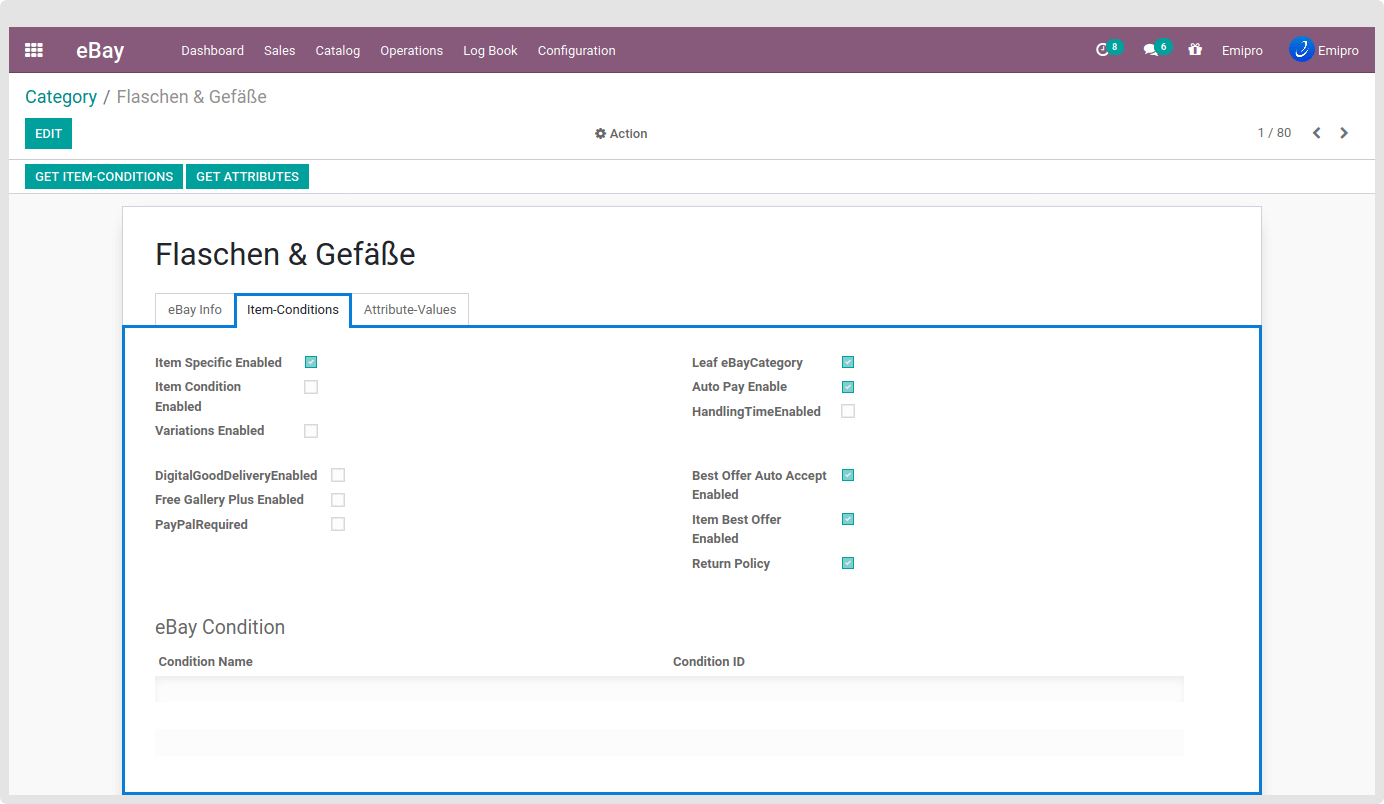Click the GET ATTRIBUTES button
1384x804 pixels.
click(x=247, y=176)
